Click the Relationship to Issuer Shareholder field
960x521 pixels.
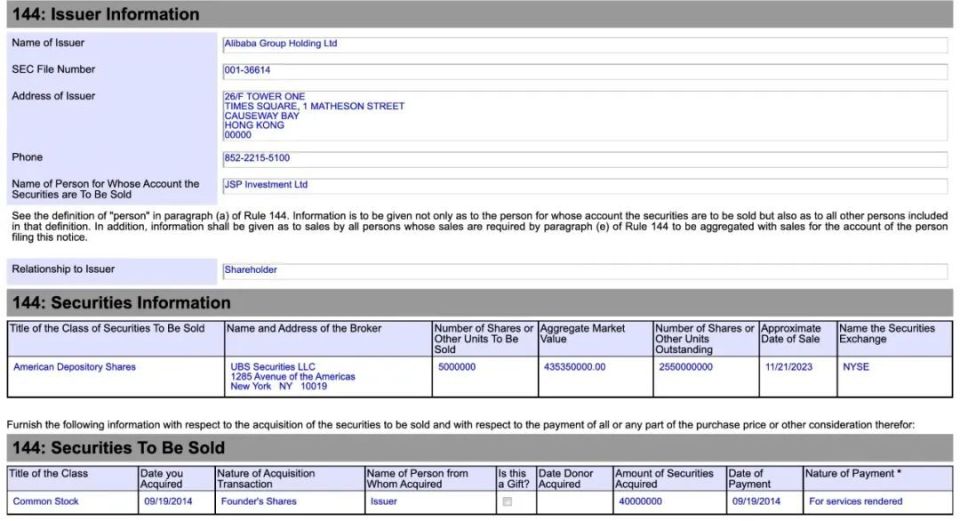click(x=585, y=271)
